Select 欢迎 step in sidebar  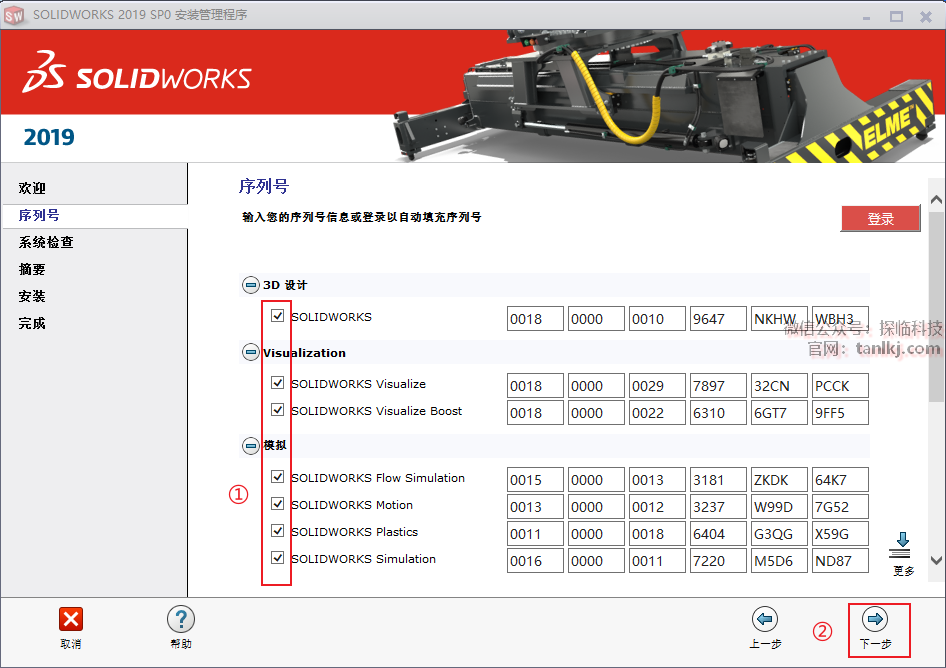coord(32,188)
